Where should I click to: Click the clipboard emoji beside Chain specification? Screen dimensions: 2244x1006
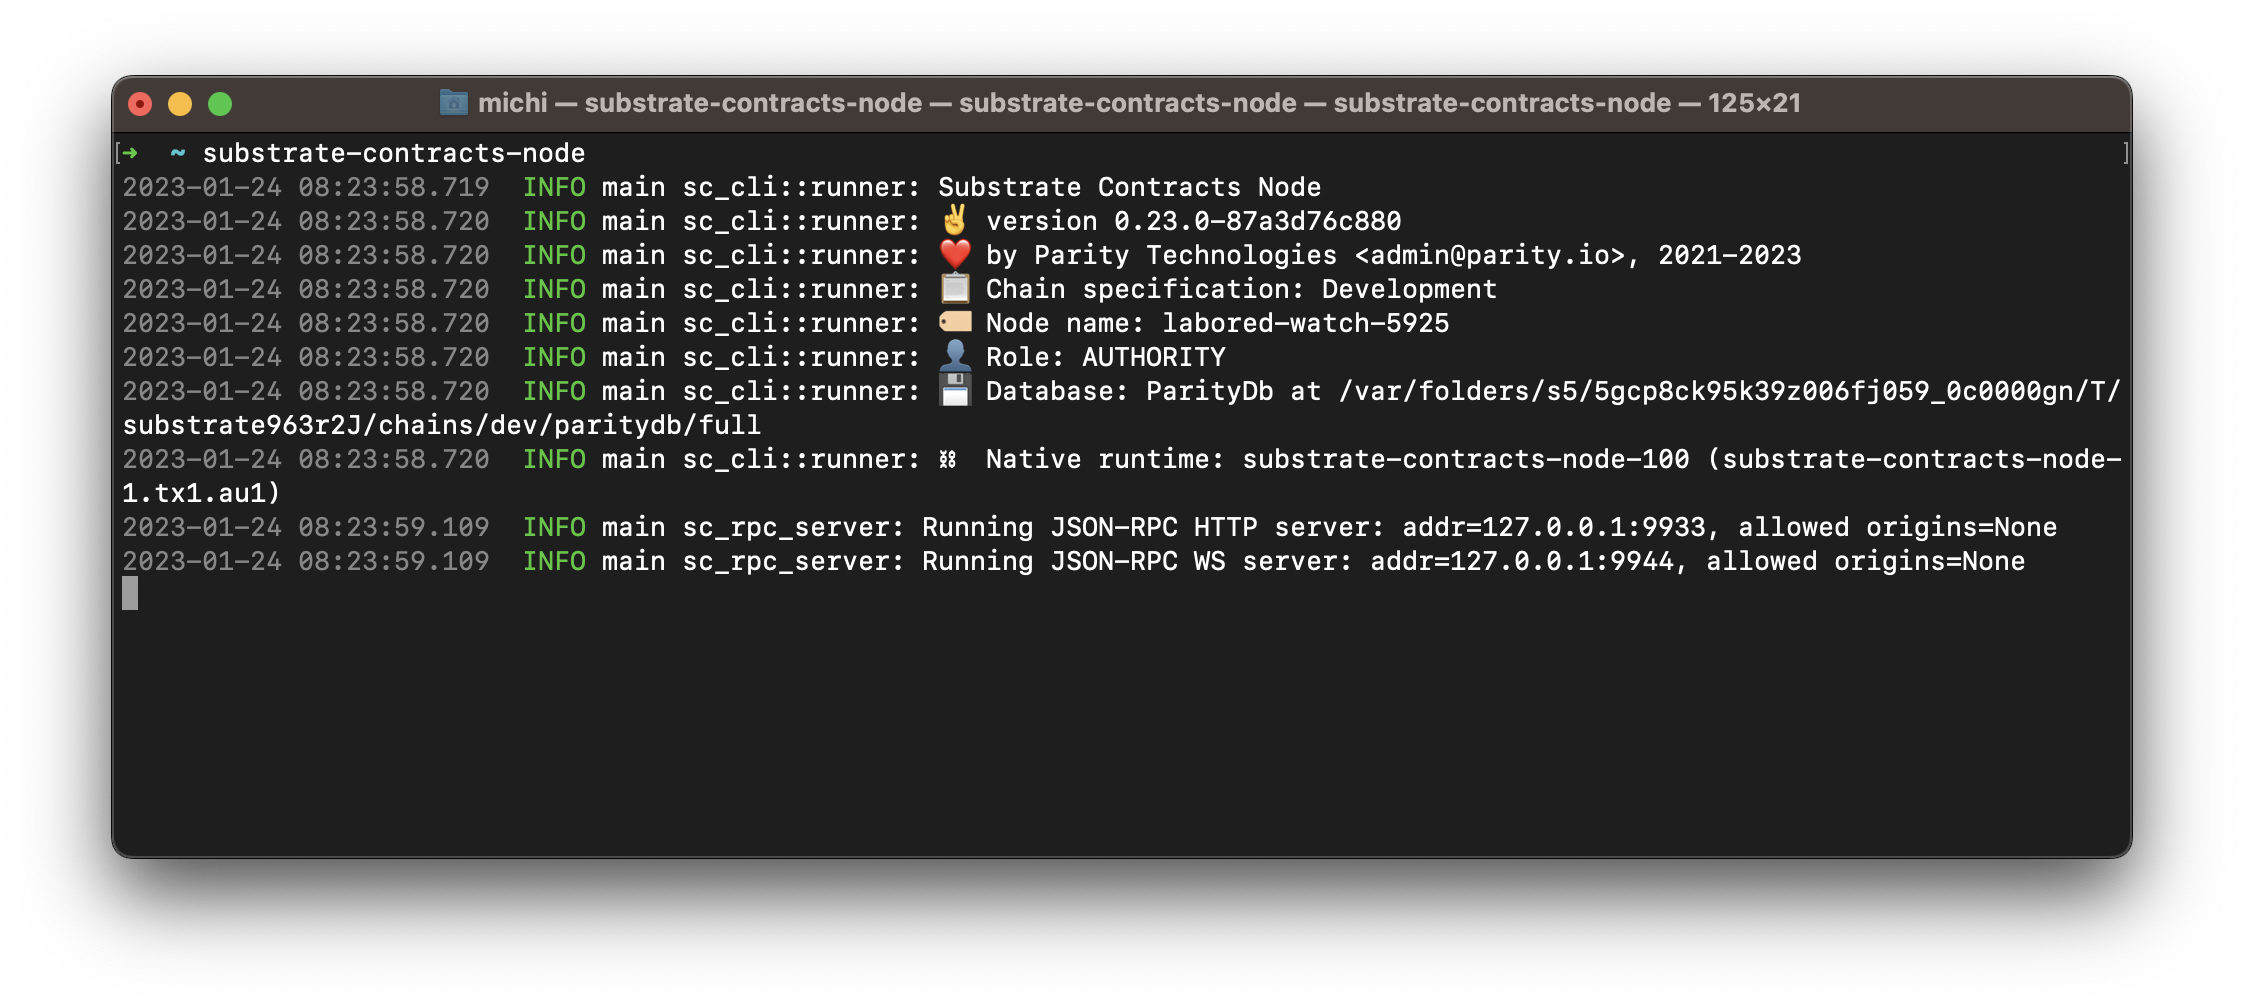click(x=955, y=289)
